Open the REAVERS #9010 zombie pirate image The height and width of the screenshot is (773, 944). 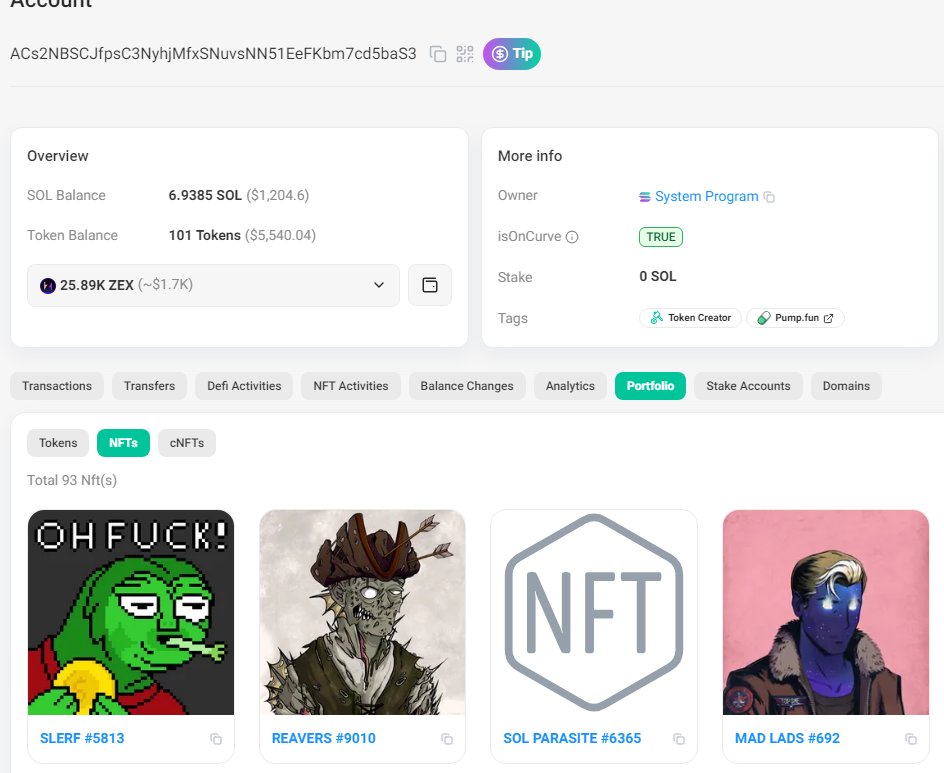pyautogui.click(x=362, y=612)
